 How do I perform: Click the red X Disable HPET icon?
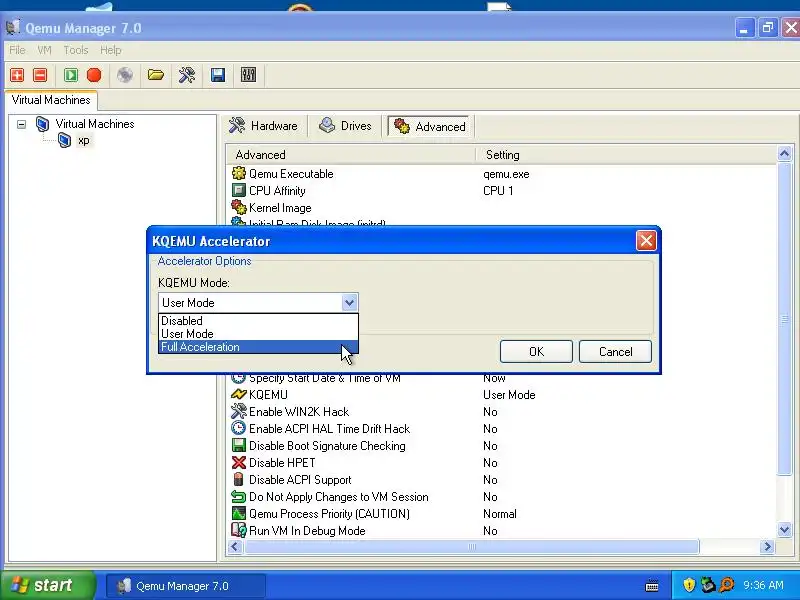pyautogui.click(x=238, y=462)
